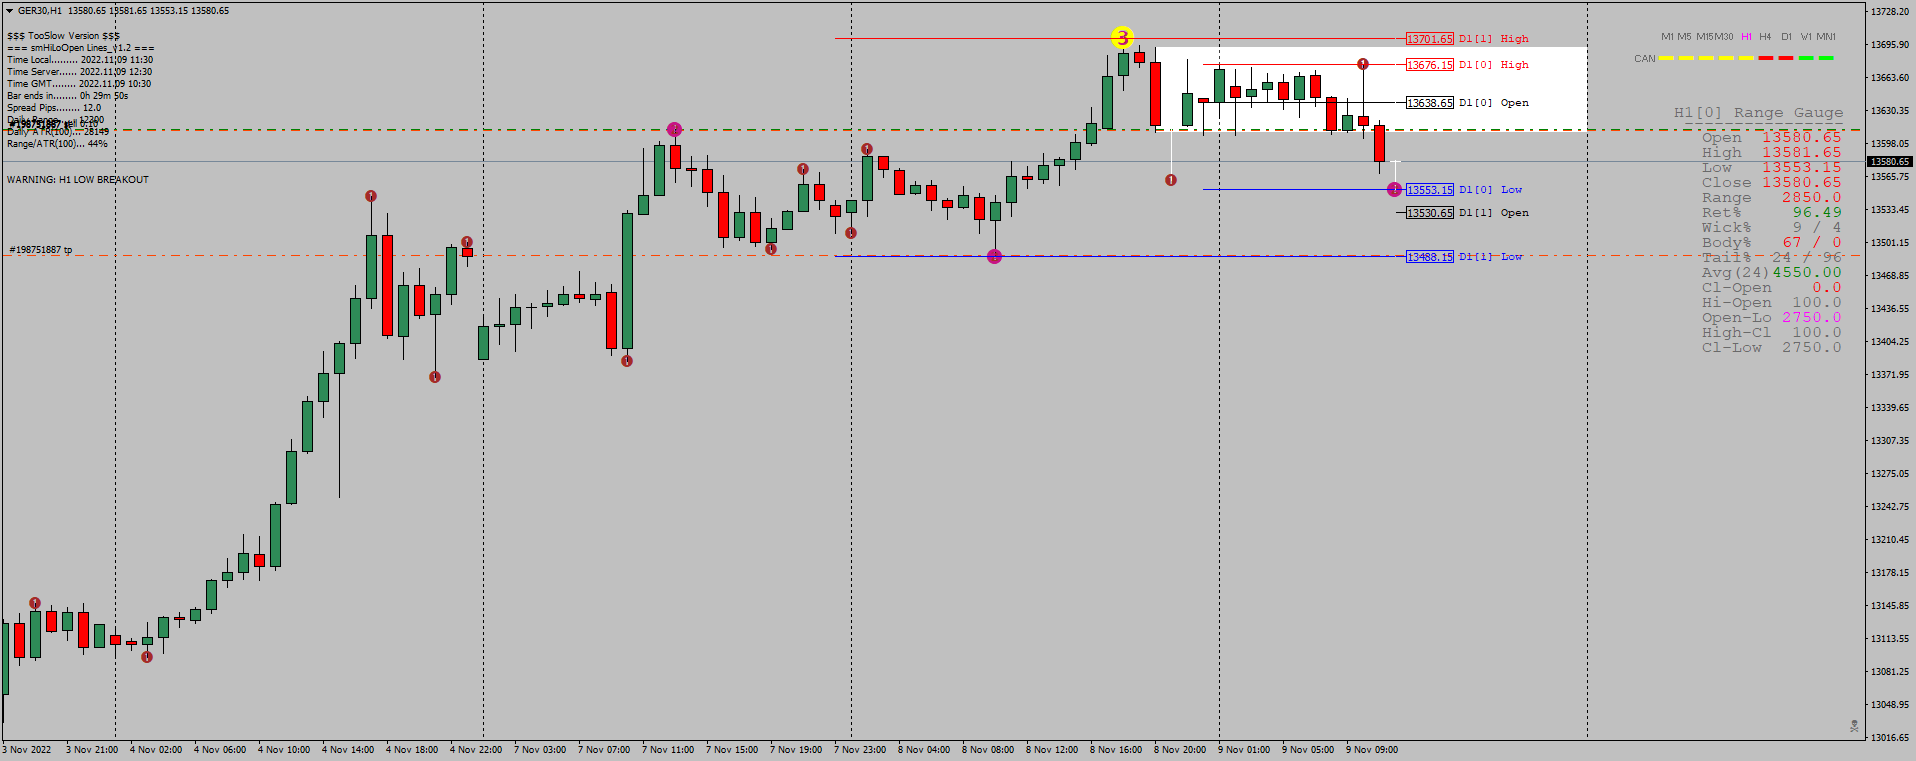Viewport: 1916px width, 761px height.
Task: Click the small icon above the price axis bottom
Action: point(1854,726)
